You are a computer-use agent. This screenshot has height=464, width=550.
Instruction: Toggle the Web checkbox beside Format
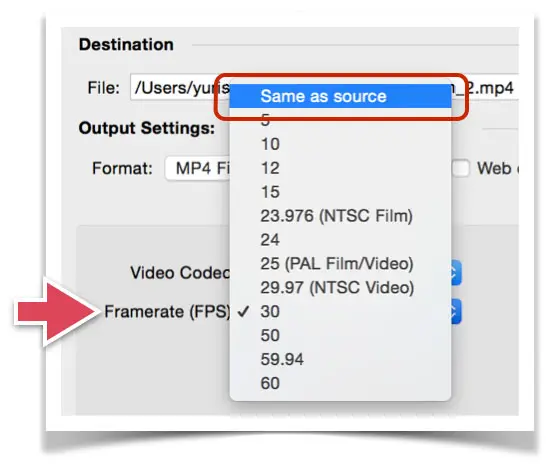coord(461,168)
